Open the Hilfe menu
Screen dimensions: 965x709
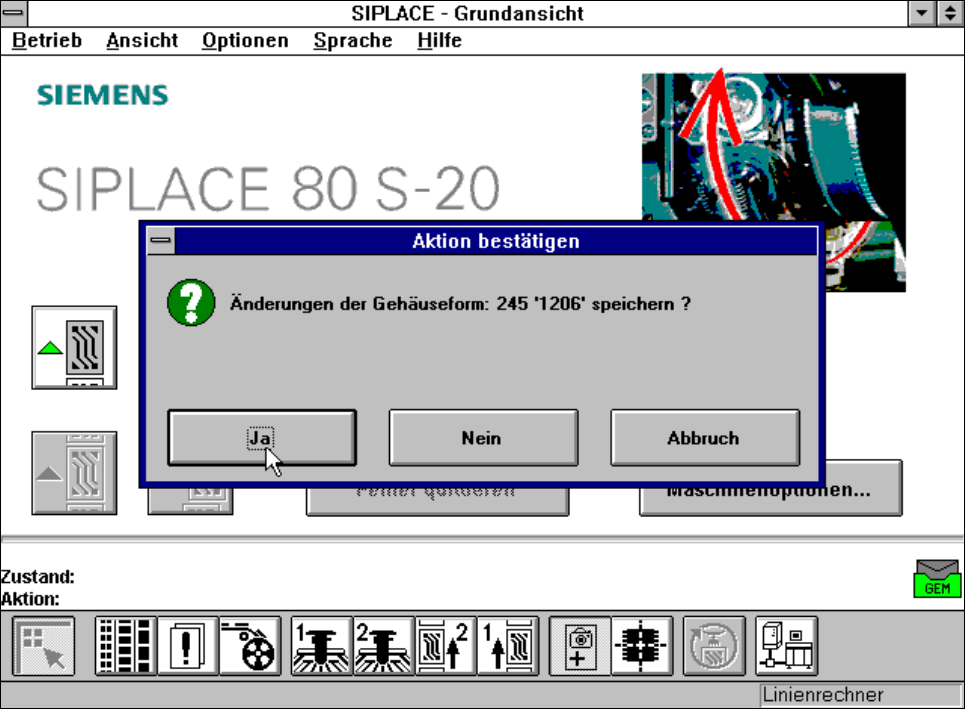439,41
